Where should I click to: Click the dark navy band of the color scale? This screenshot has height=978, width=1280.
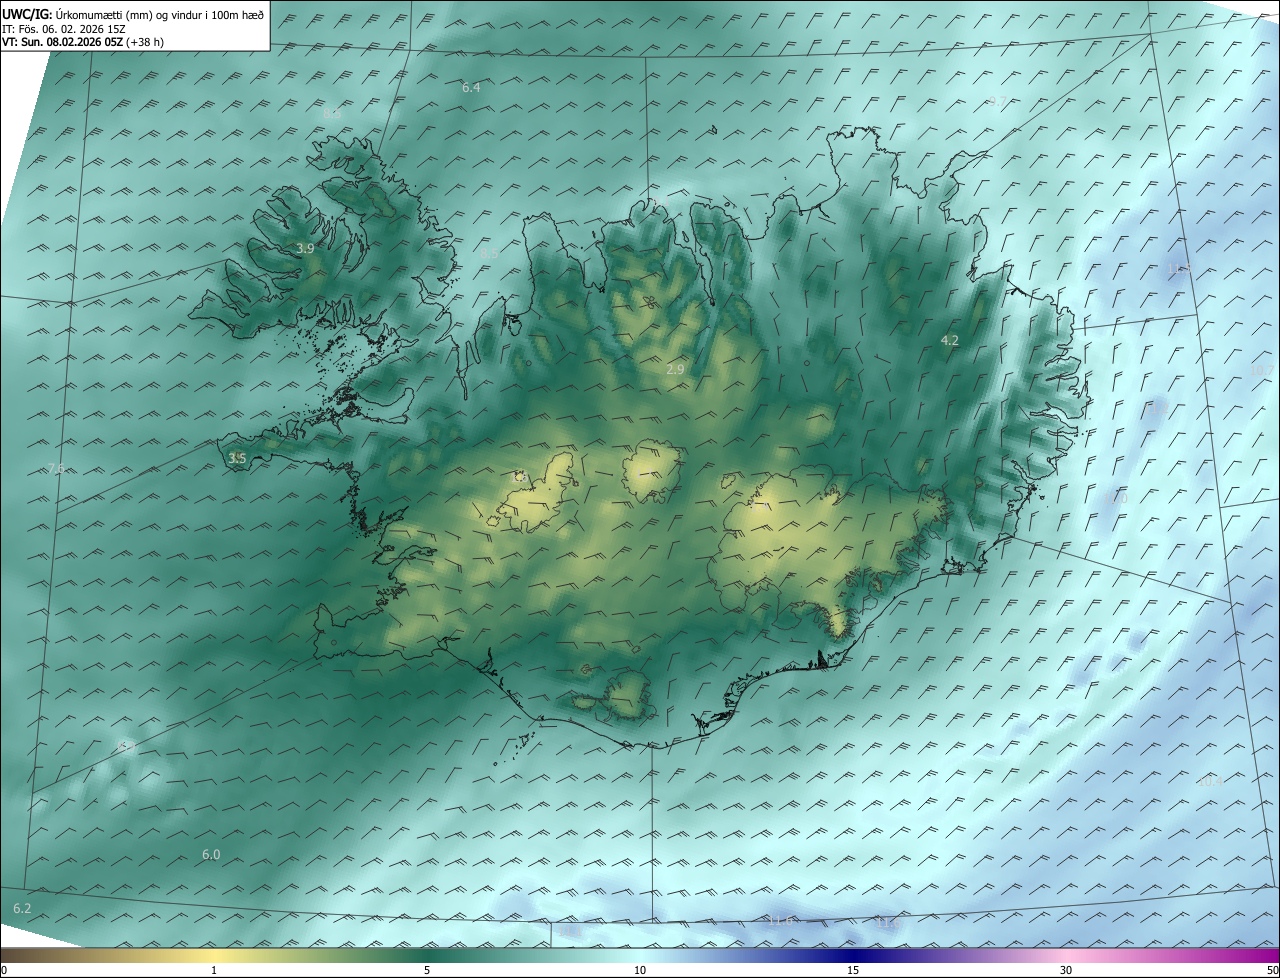(853, 955)
